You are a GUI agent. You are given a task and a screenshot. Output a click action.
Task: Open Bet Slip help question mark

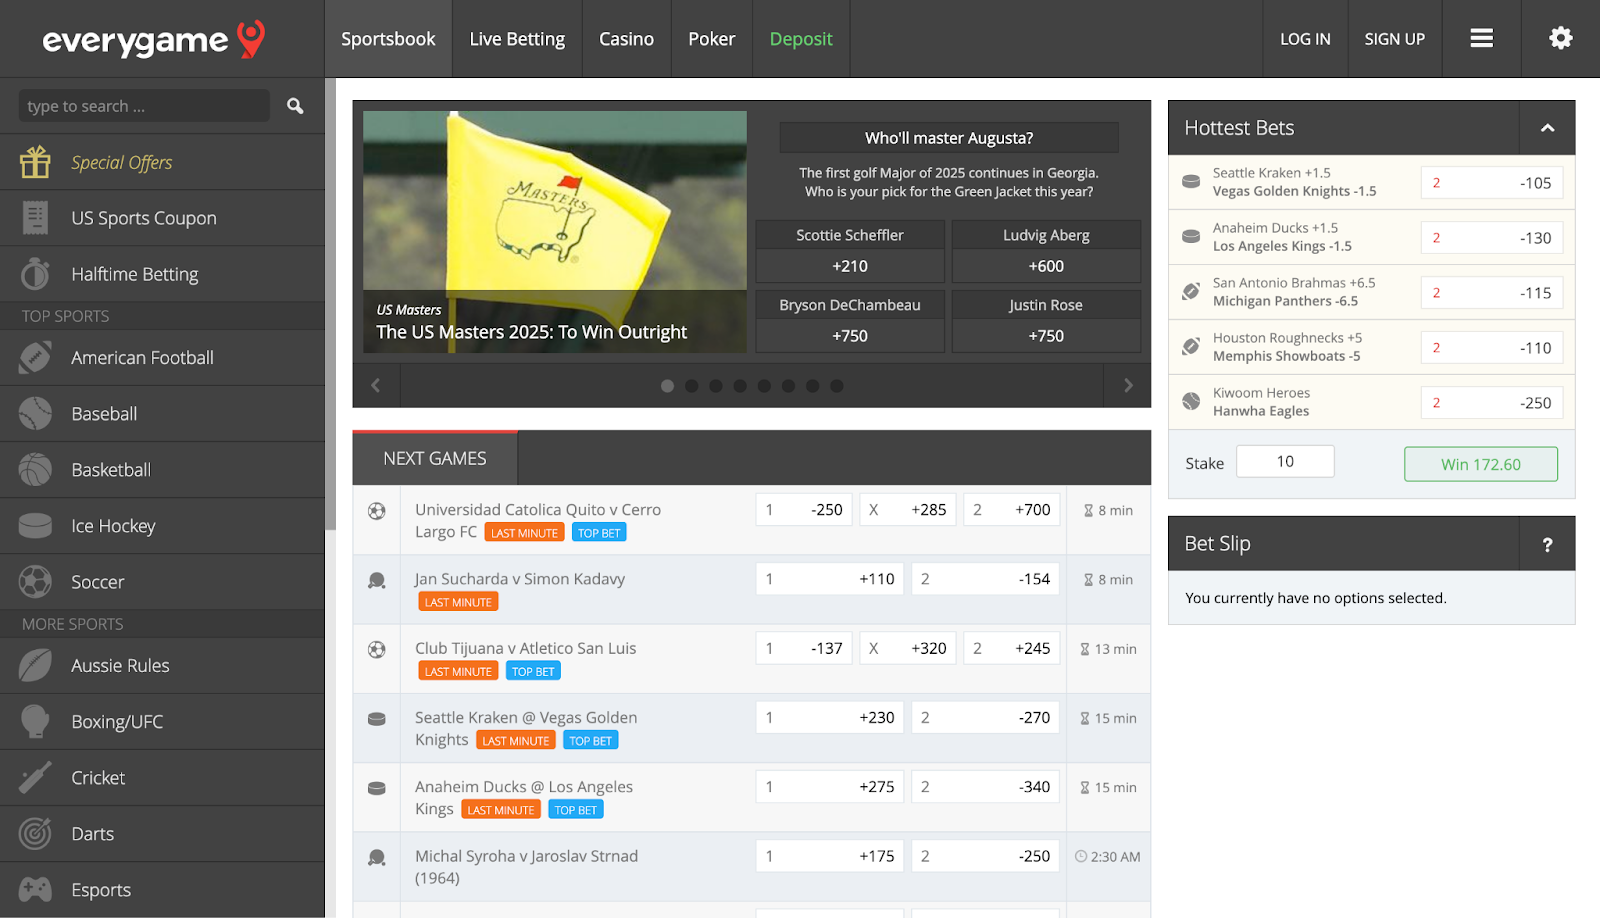(x=1547, y=544)
